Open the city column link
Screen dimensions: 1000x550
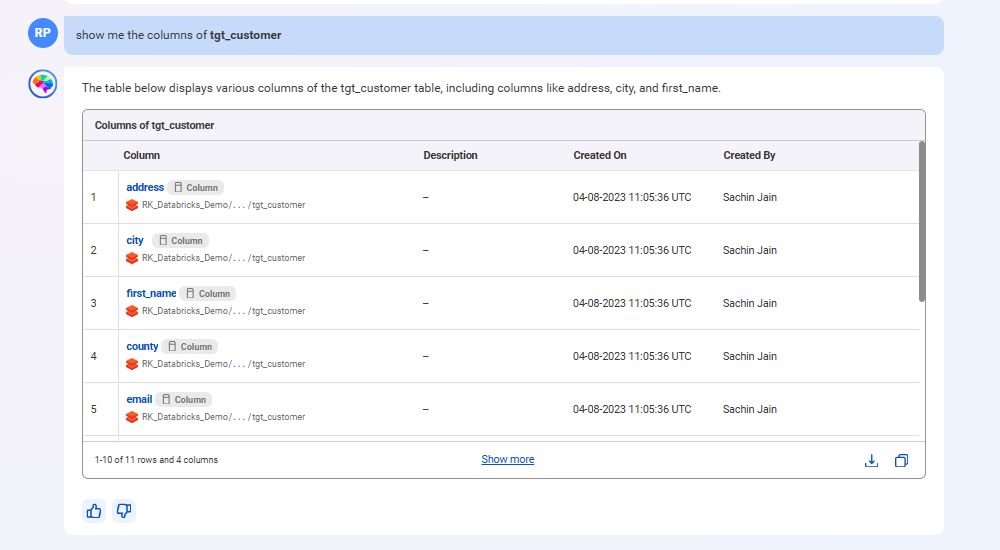coord(135,240)
